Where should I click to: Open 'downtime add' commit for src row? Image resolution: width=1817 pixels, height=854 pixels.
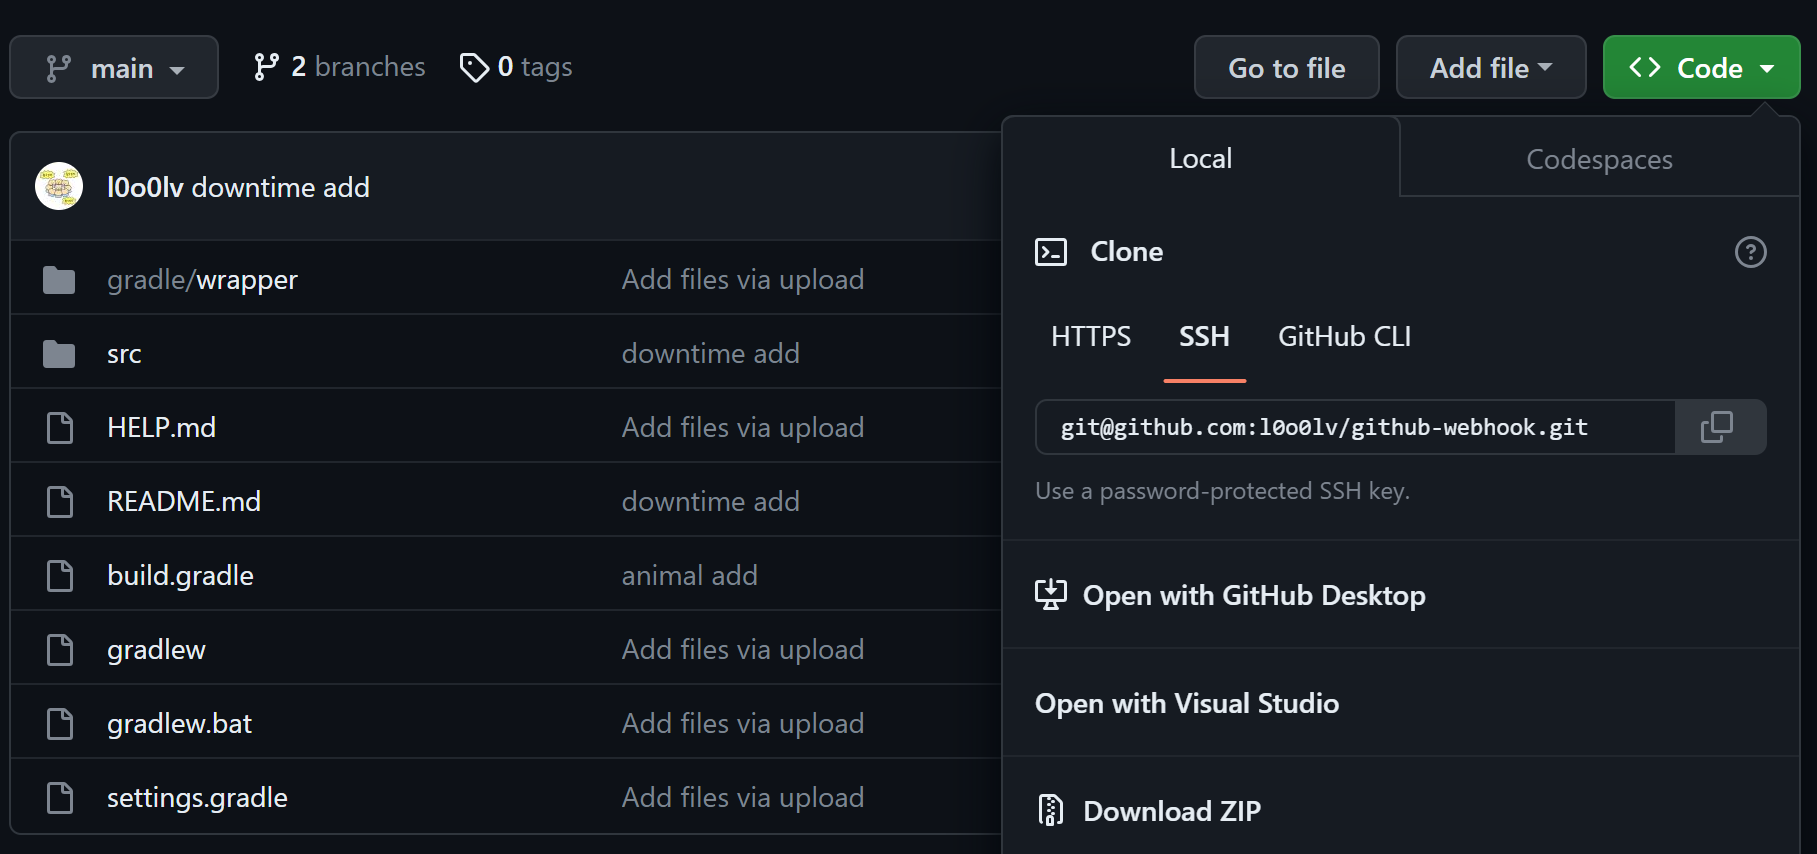[711, 354]
